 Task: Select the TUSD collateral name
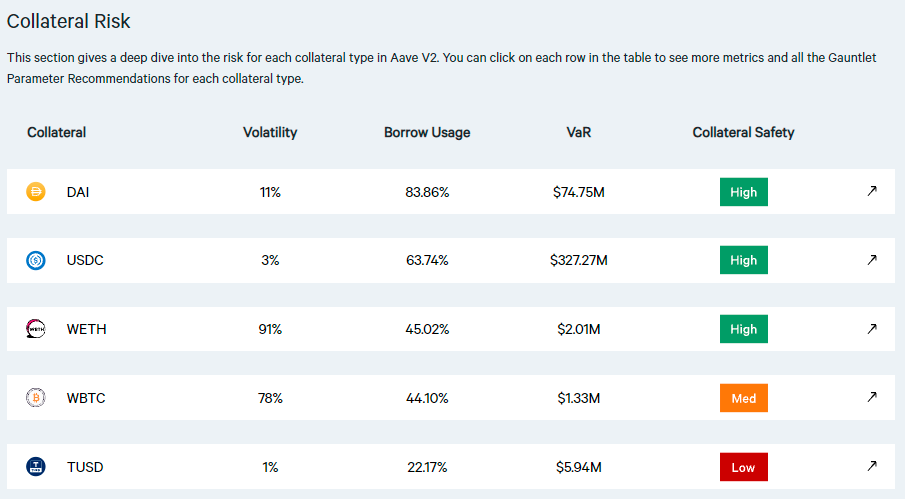coord(85,467)
